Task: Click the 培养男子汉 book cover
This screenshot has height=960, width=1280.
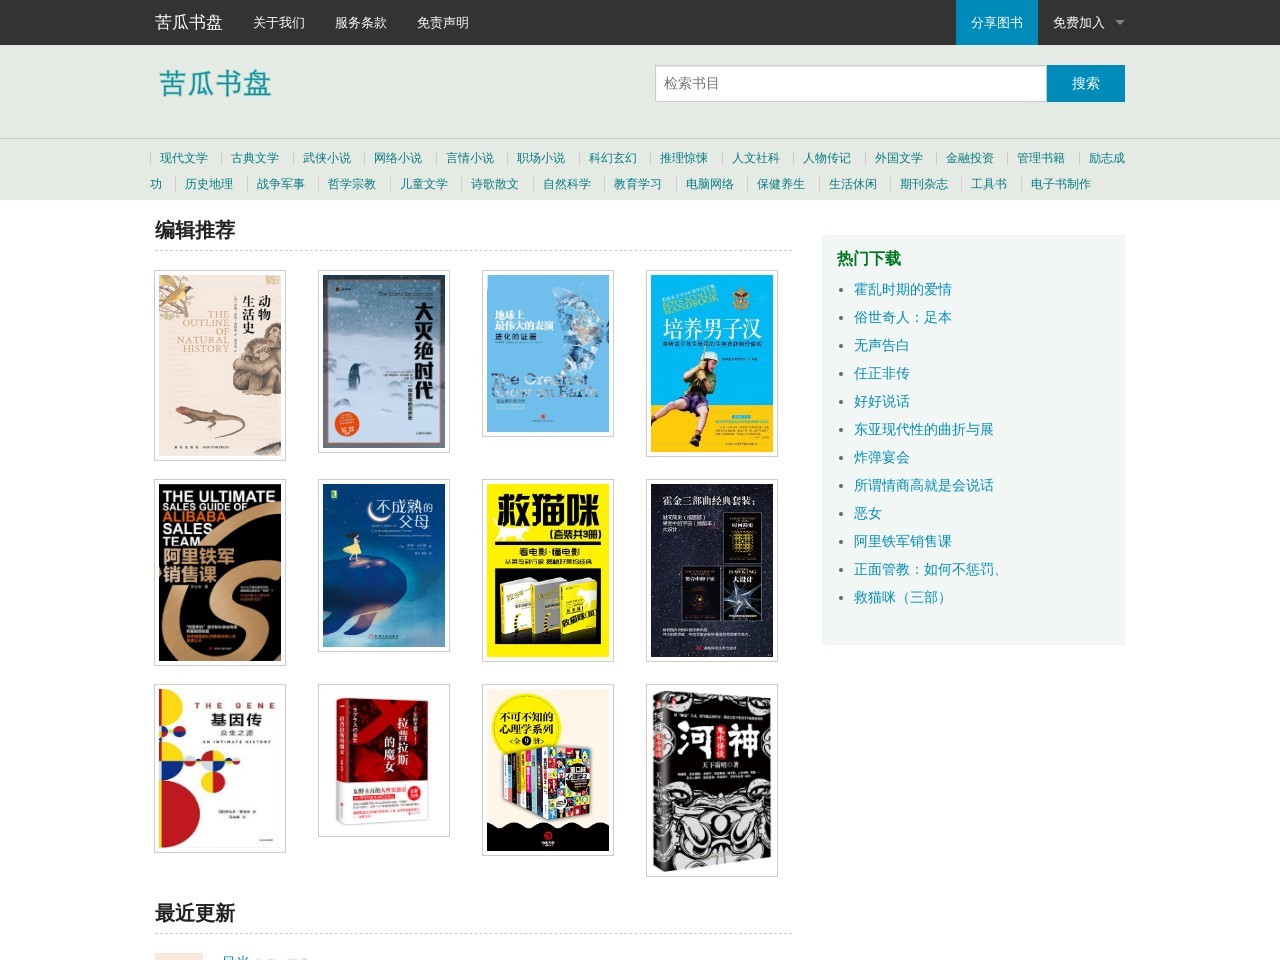Action: coord(711,363)
